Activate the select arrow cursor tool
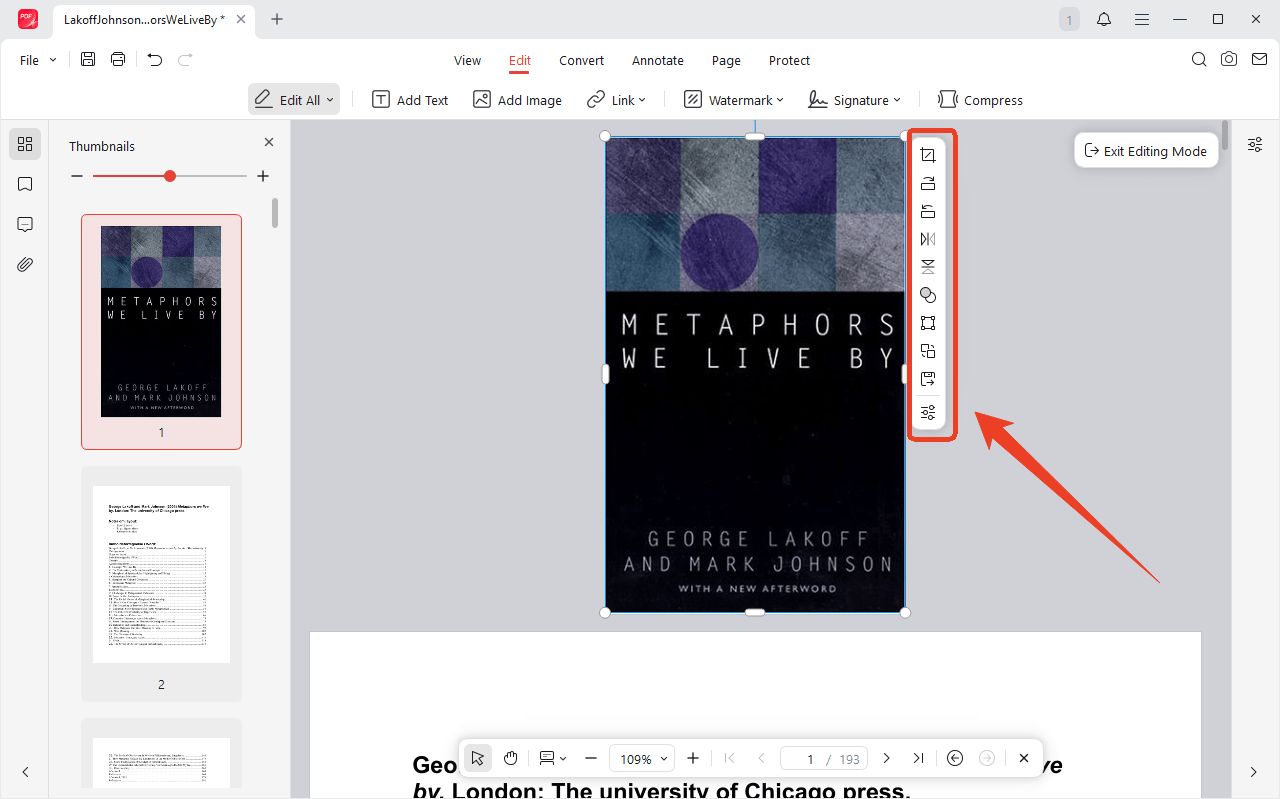Screen dimensions: 1280x799 [x=478, y=758]
